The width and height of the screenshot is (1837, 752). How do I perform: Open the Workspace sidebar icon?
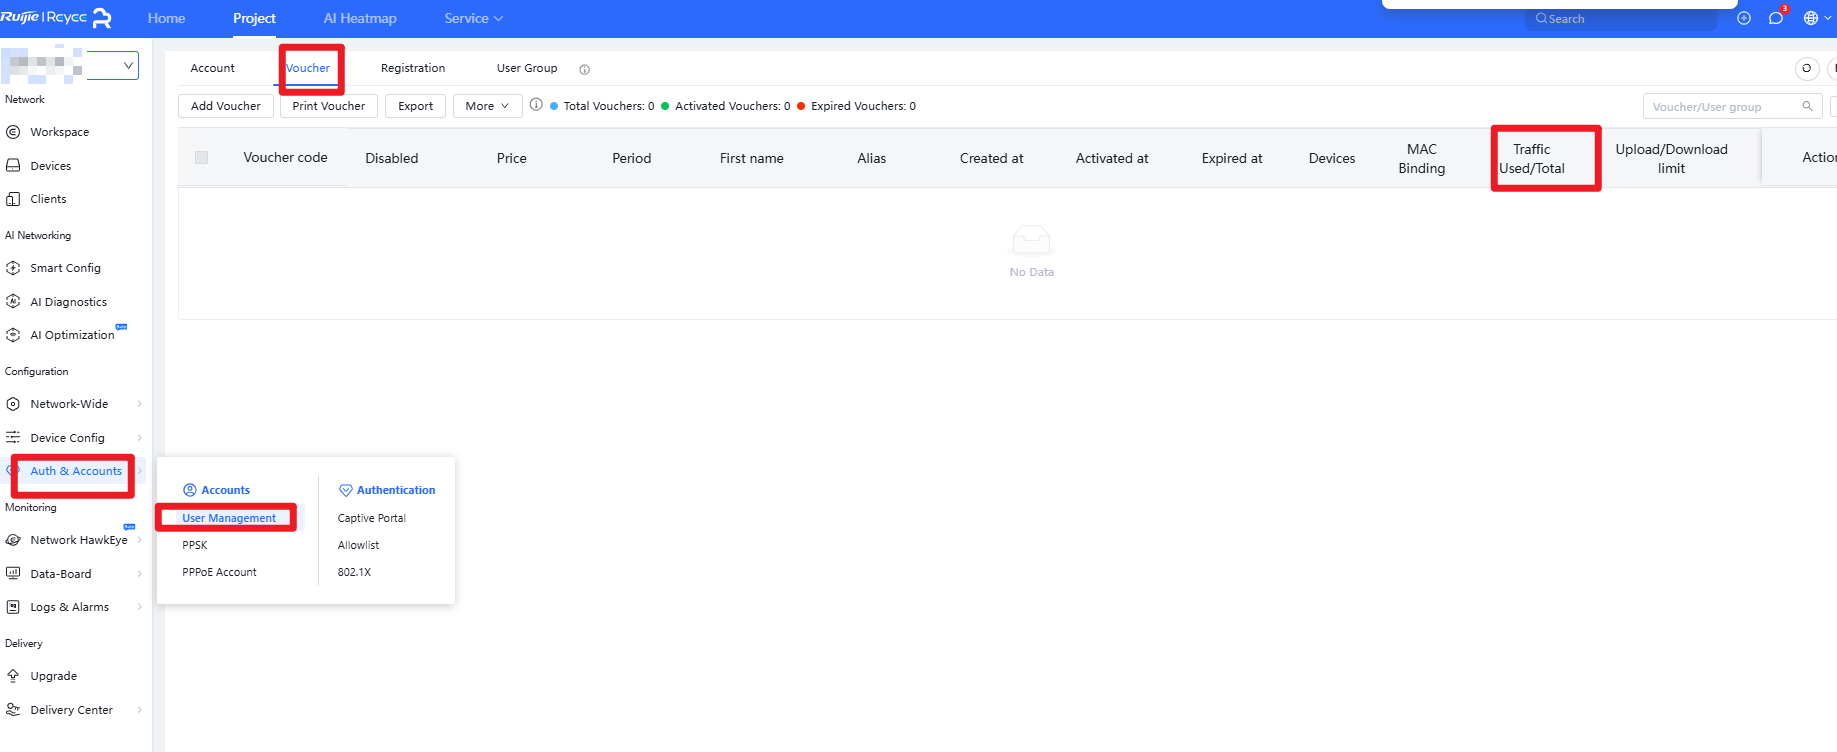point(13,132)
